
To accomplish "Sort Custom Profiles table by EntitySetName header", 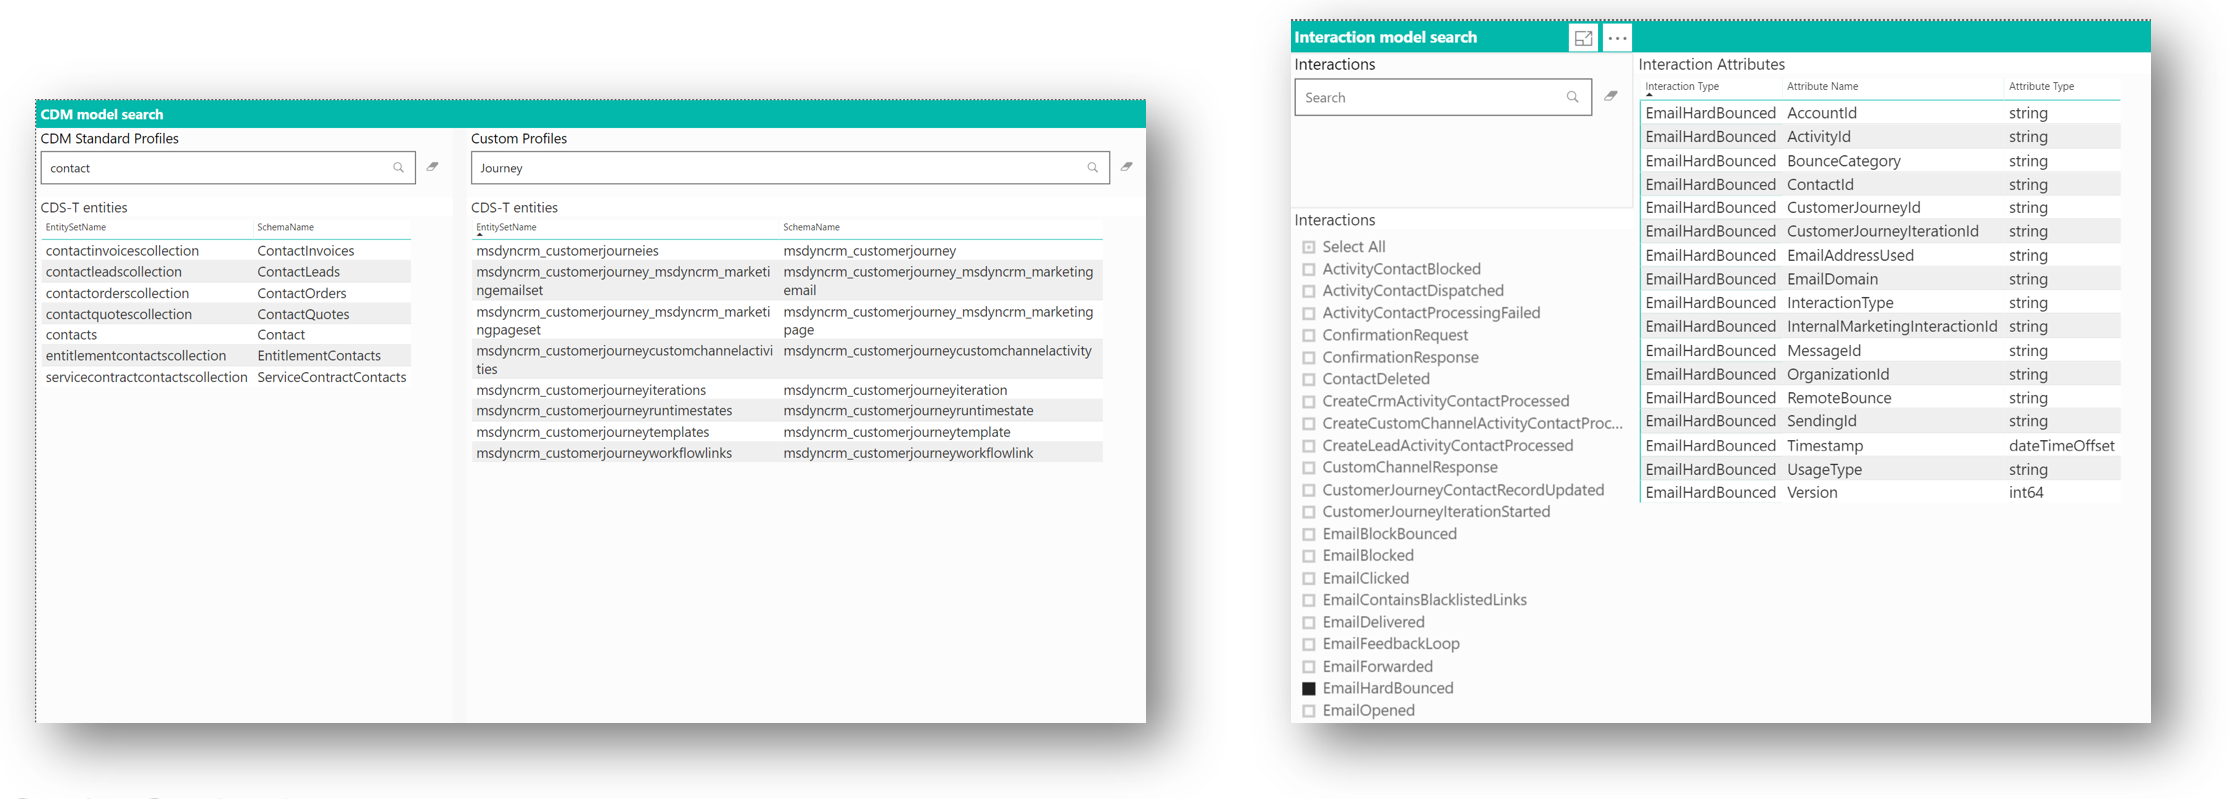I will pyautogui.click(x=506, y=227).
